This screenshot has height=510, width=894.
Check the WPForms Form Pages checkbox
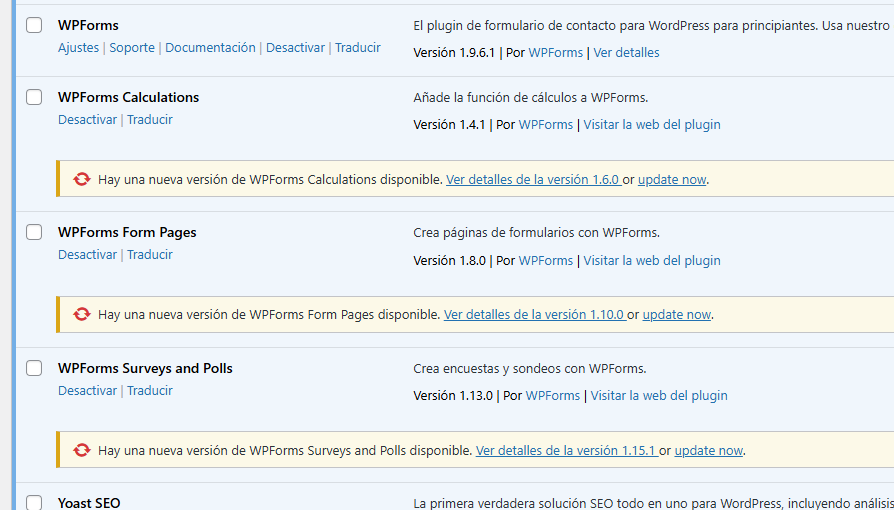tap(34, 232)
